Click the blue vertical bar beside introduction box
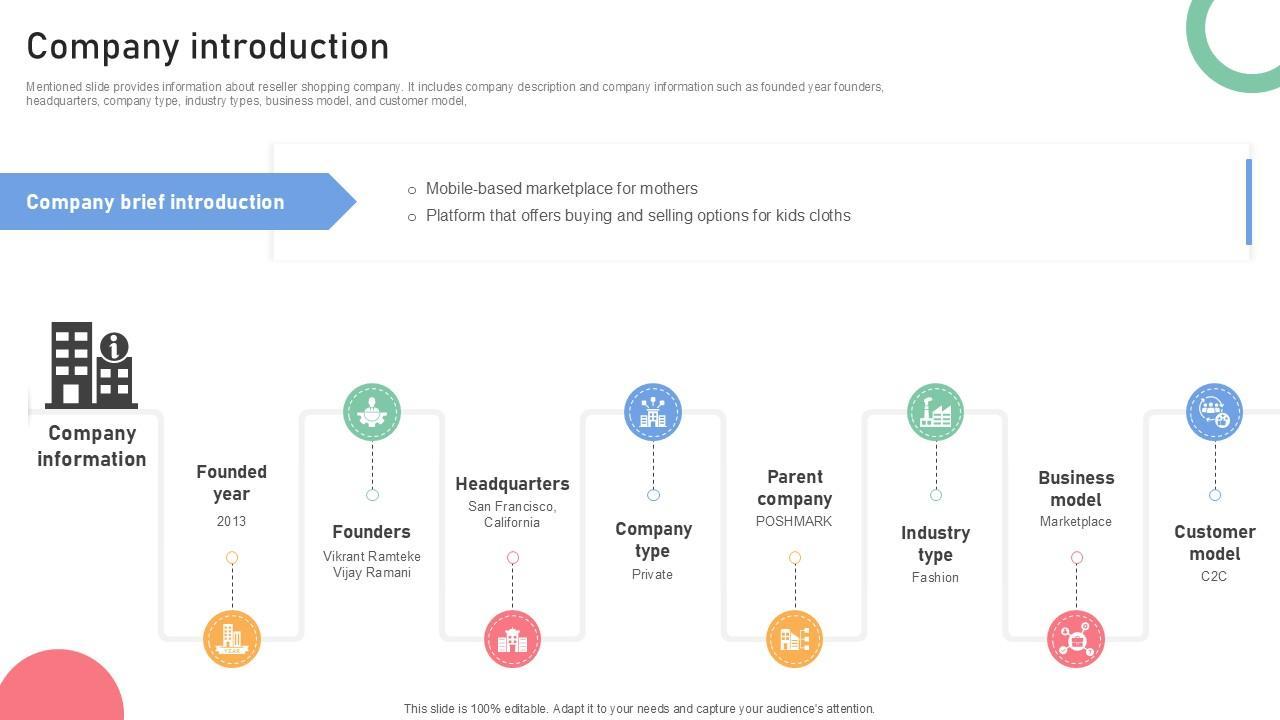The width and height of the screenshot is (1280, 720). pyautogui.click(x=1248, y=201)
